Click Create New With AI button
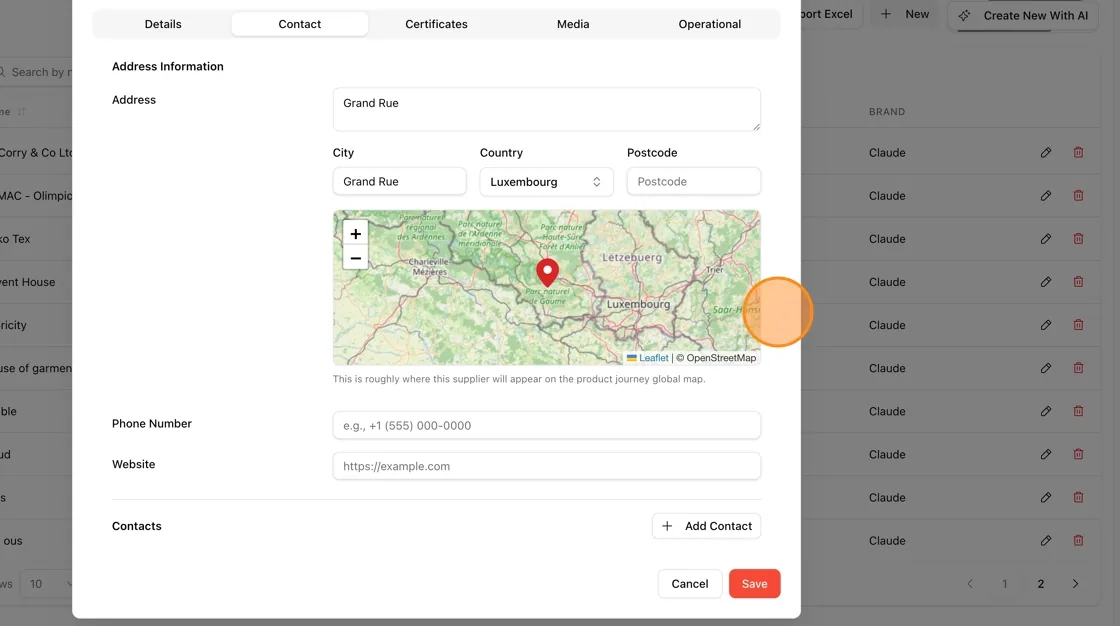 (1023, 15)
